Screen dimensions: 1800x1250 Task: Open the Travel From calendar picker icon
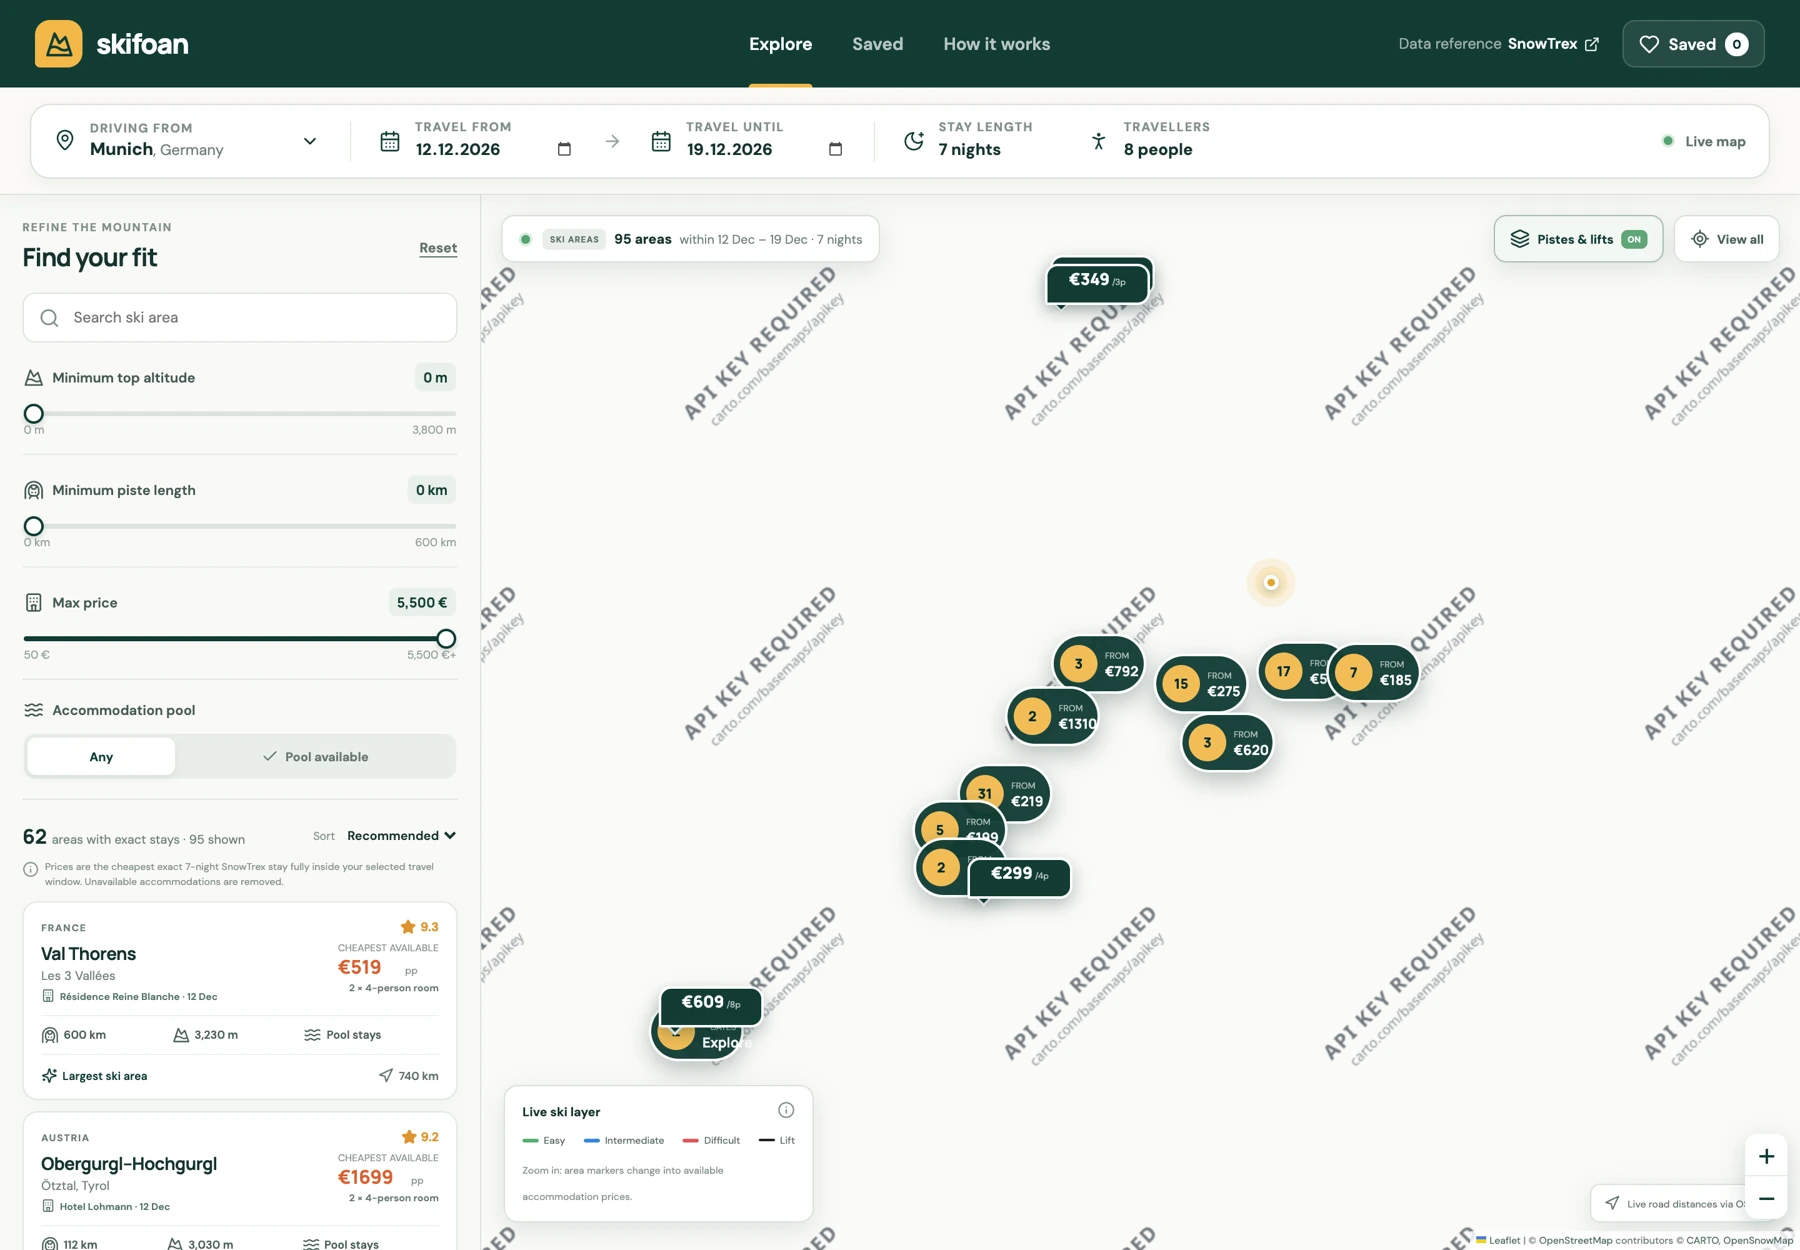point(564,149)
